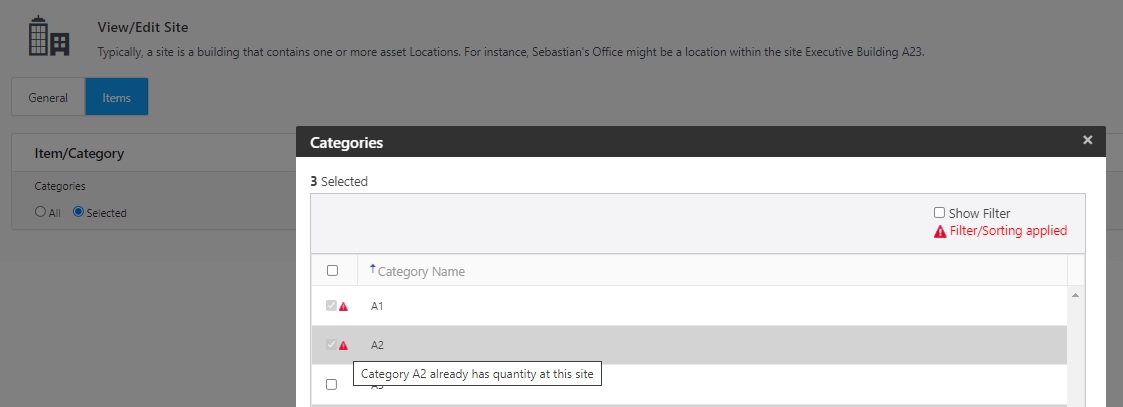Toggle the A1 row checkbox
The height and width of the screenshot is (407, 1123).
click(331, 306)
